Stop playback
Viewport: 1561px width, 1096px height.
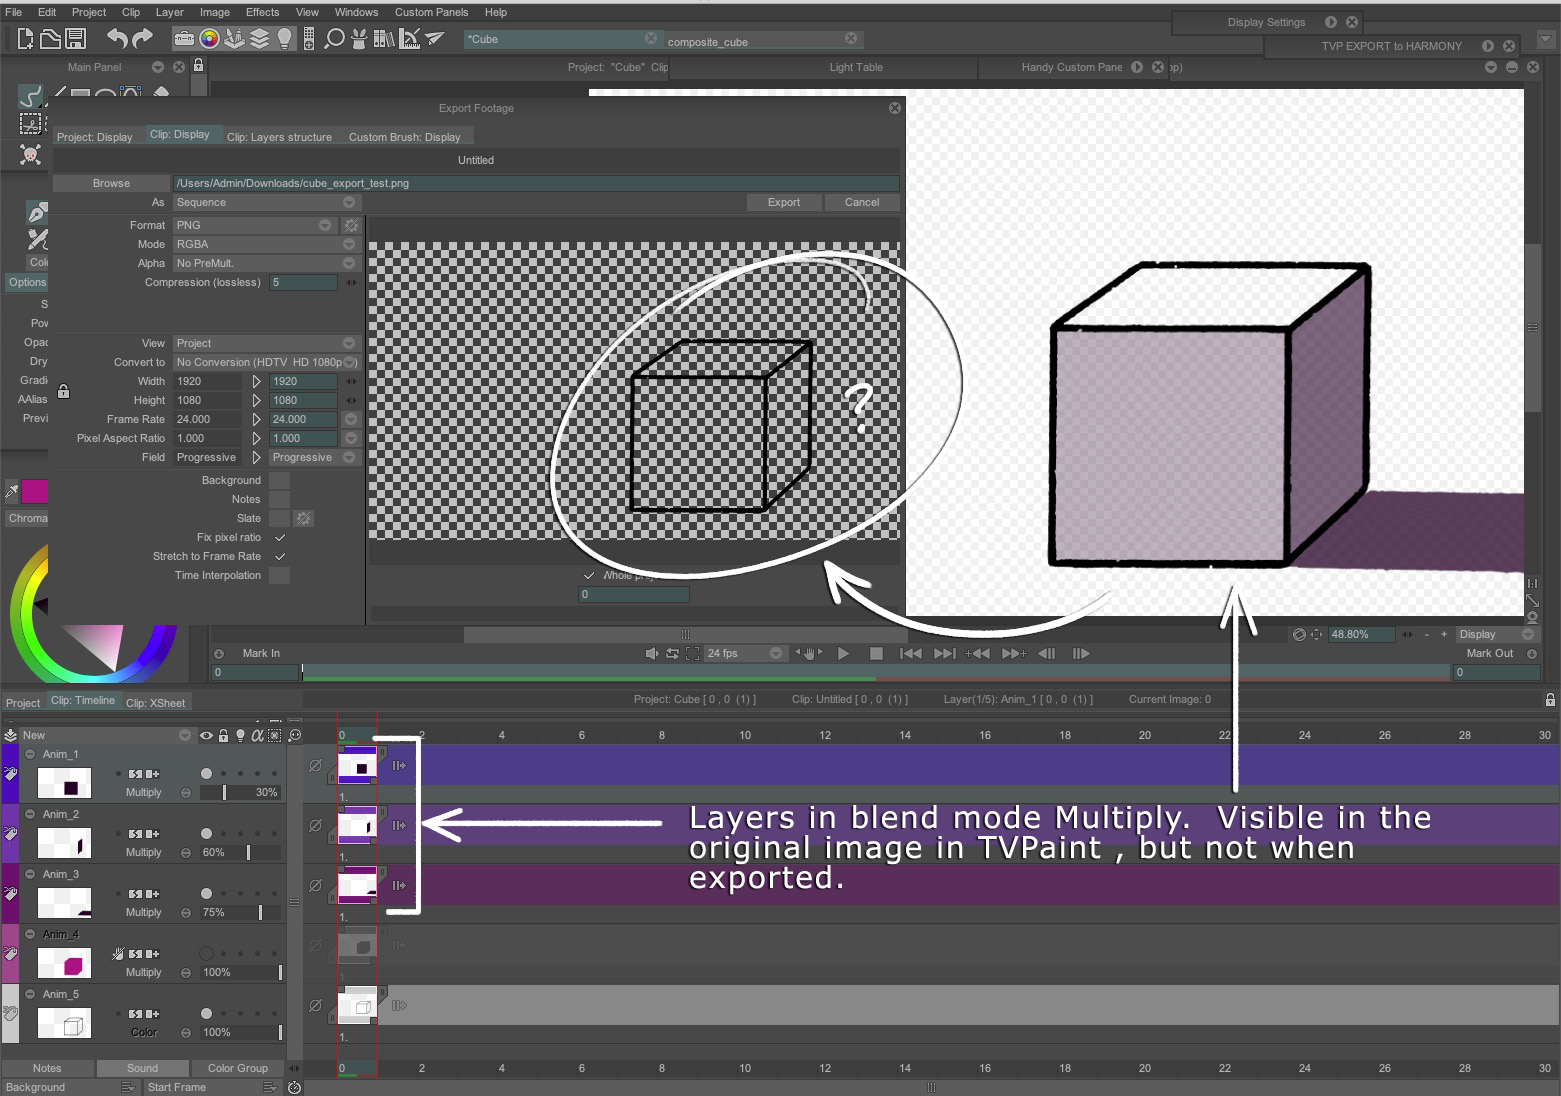[876, 654]
